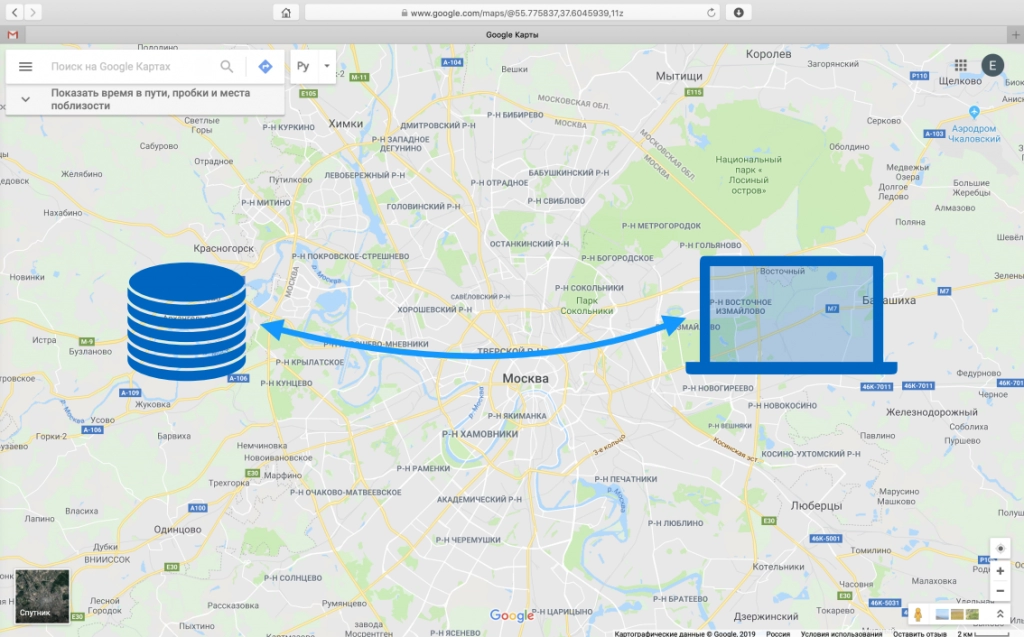Click the Малаховка label
The height and width of the screenshot is (637, 1024).
click(x=934, y=581)
